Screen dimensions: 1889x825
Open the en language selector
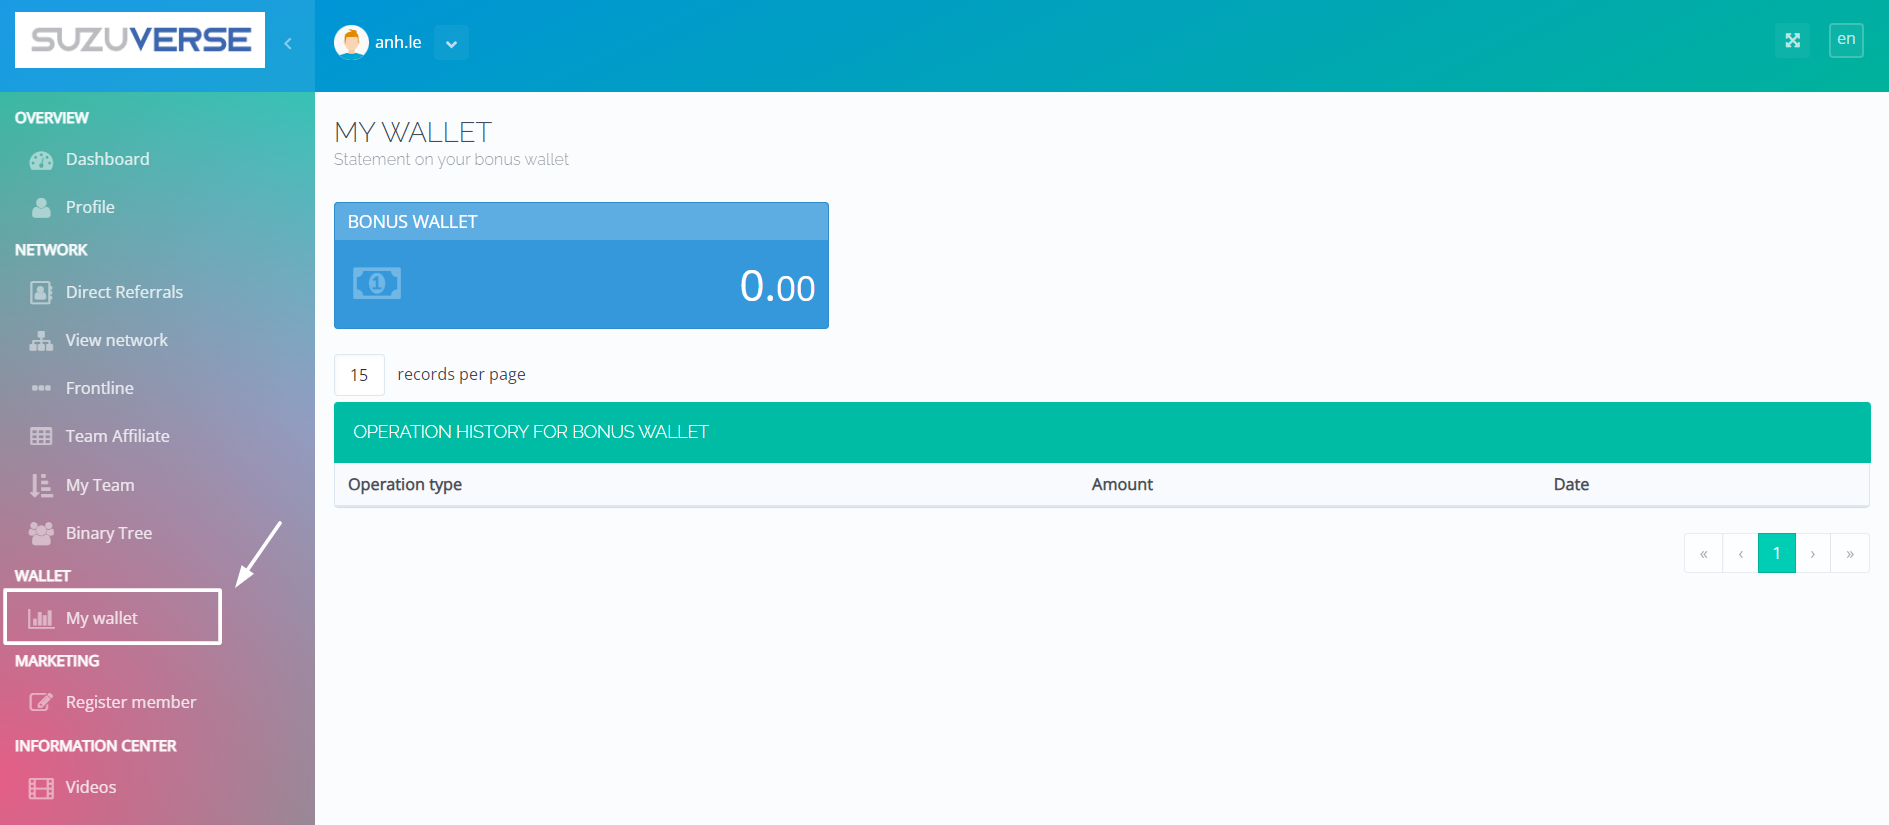[x=1845, y=40]
